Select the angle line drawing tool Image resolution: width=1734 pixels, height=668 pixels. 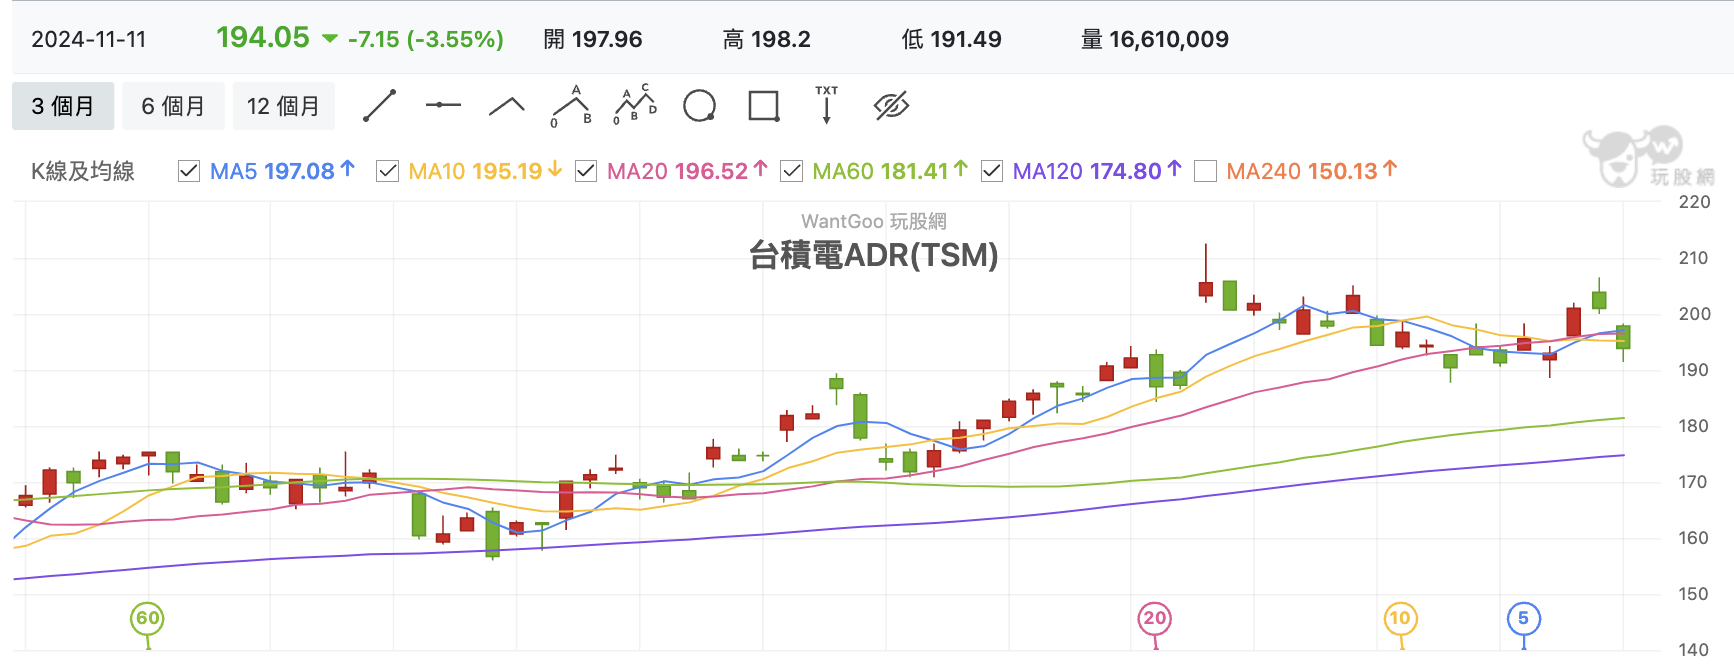507,106
